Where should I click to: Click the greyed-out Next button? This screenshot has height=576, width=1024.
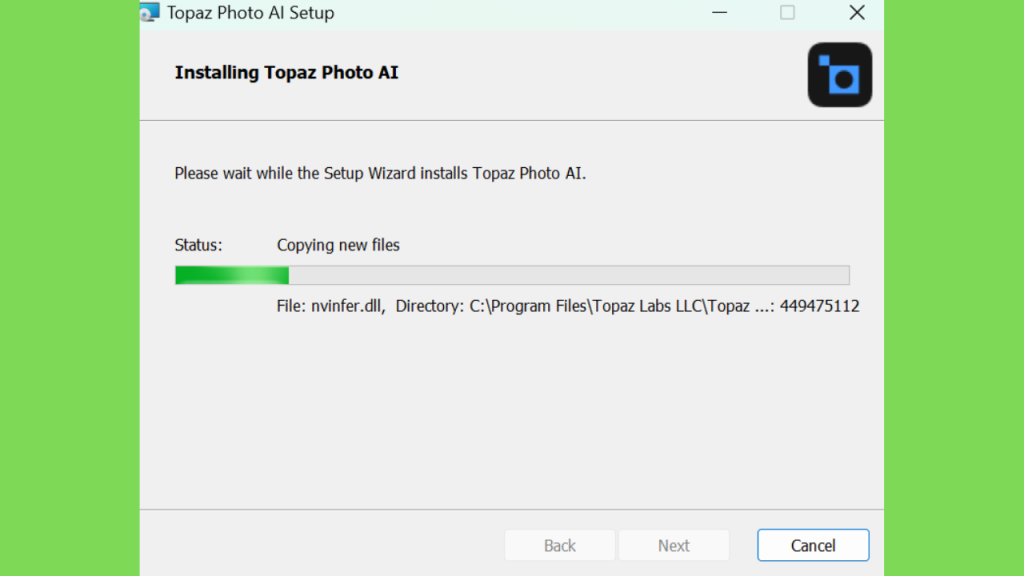coord(673,545)
